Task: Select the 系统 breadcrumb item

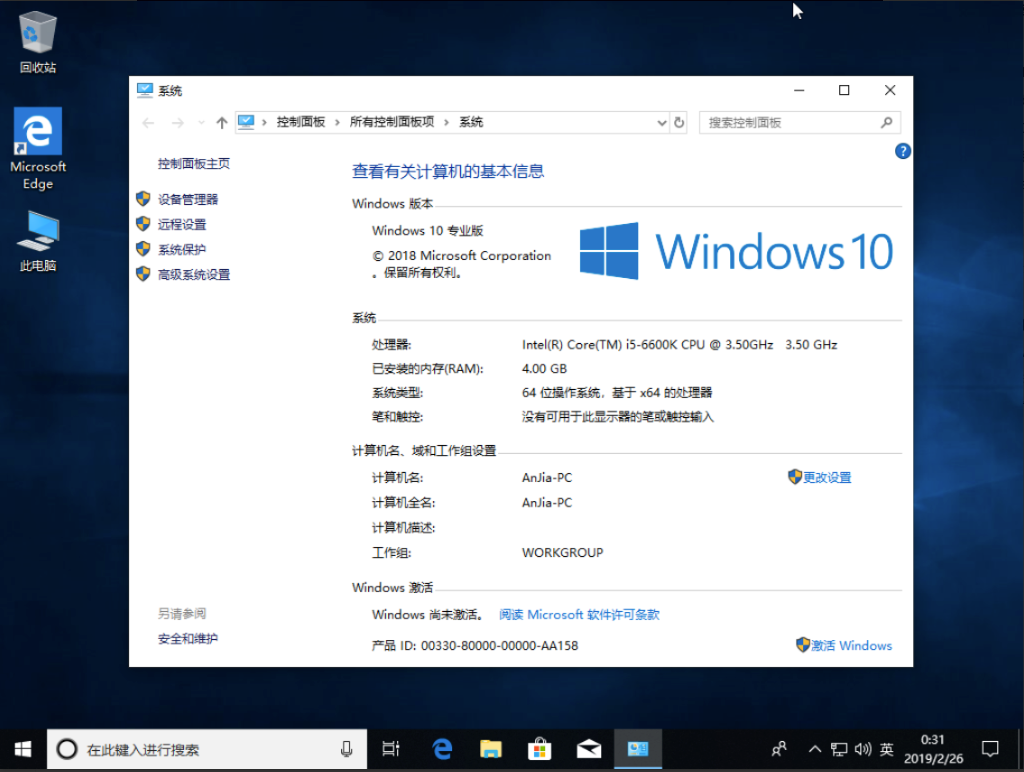Action: [471, 122]
